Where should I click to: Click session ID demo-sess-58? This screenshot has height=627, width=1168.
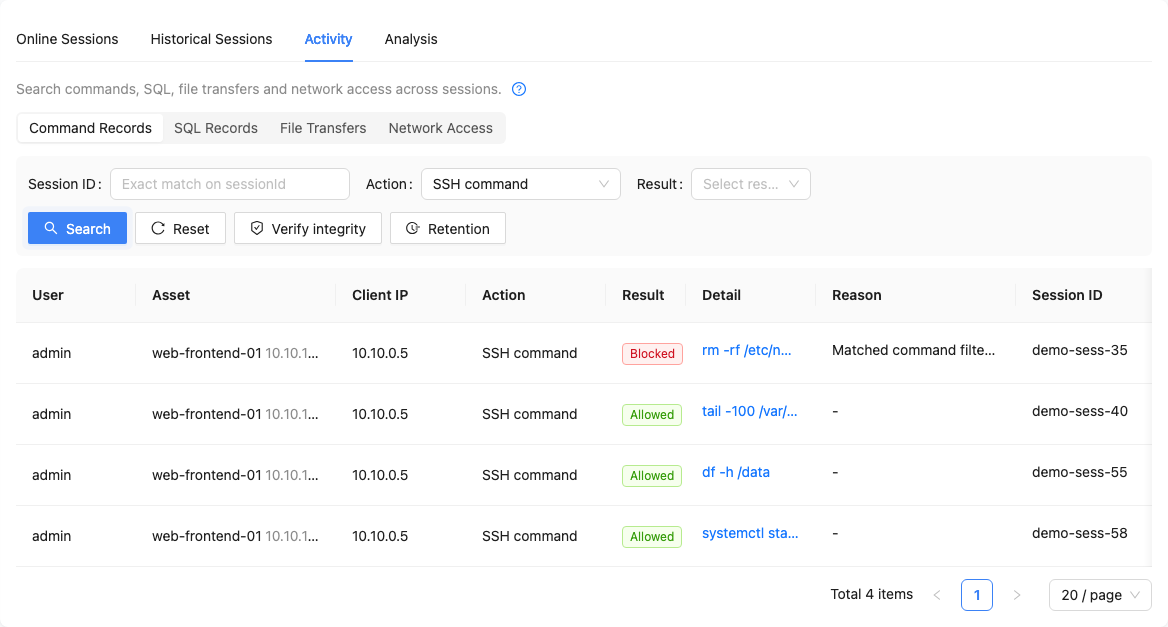point(1079,533)
